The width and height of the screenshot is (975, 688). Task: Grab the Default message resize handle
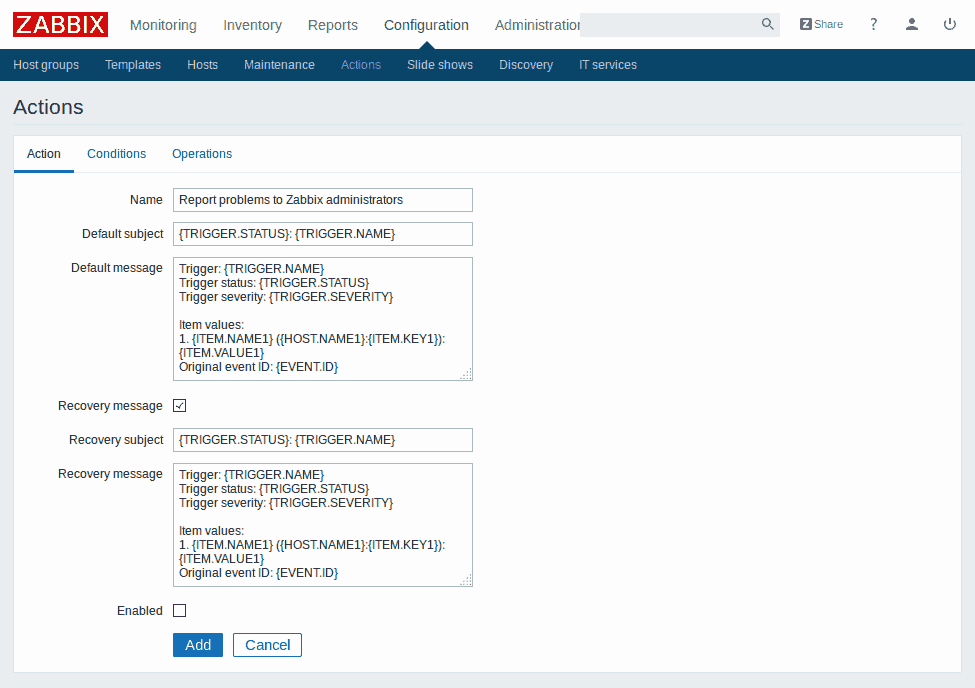tap(466, 374)
